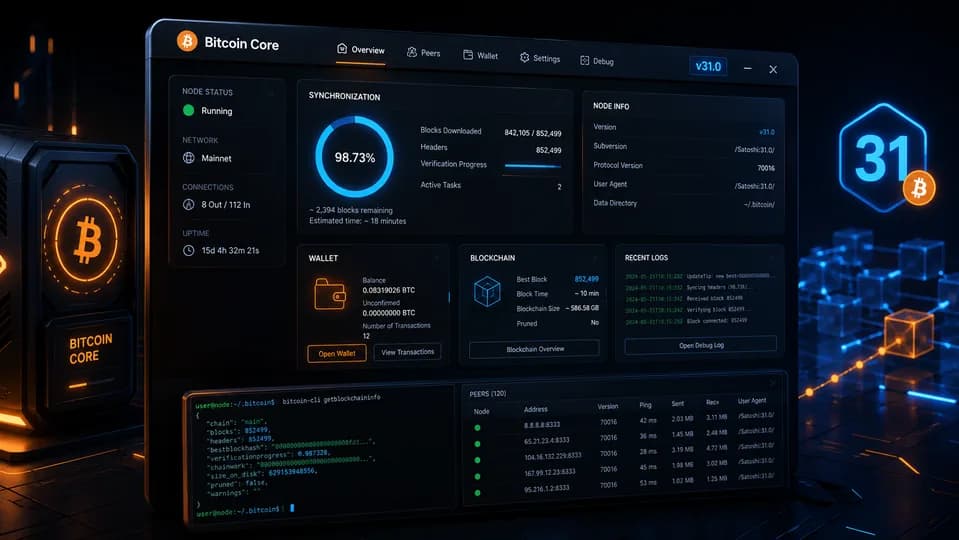Close the Bitcoin Core window
This screenshot has height=540, width=959.
click(773, 69)
